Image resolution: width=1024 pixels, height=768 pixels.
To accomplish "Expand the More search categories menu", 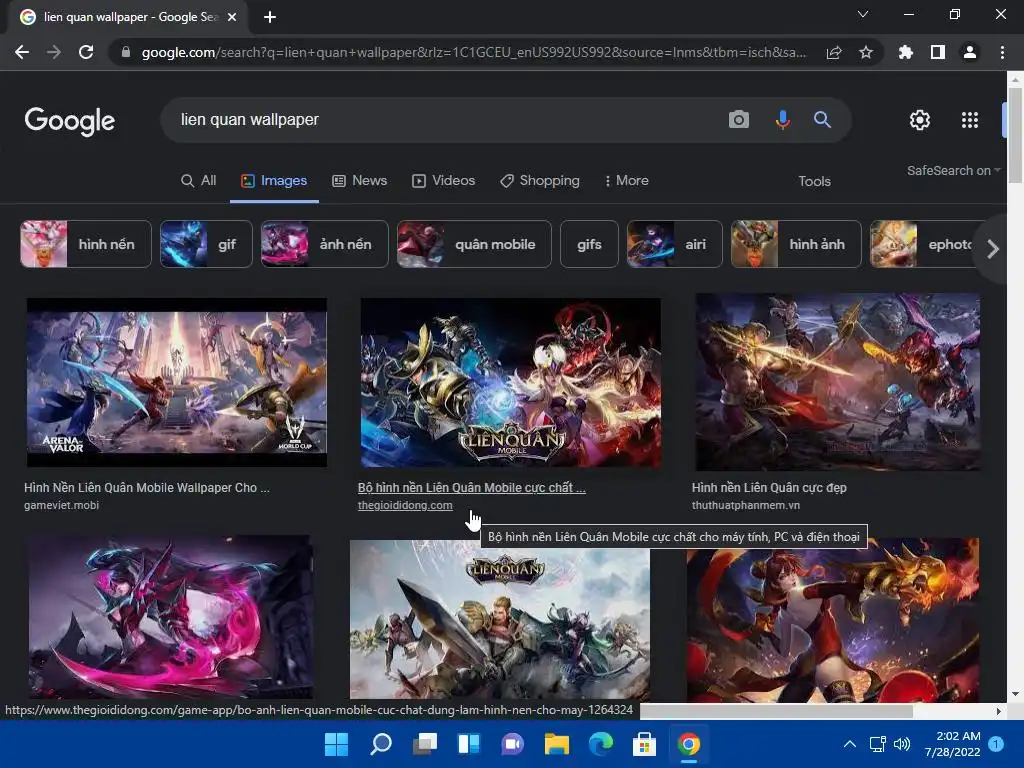I will click(x=626, y=180).
